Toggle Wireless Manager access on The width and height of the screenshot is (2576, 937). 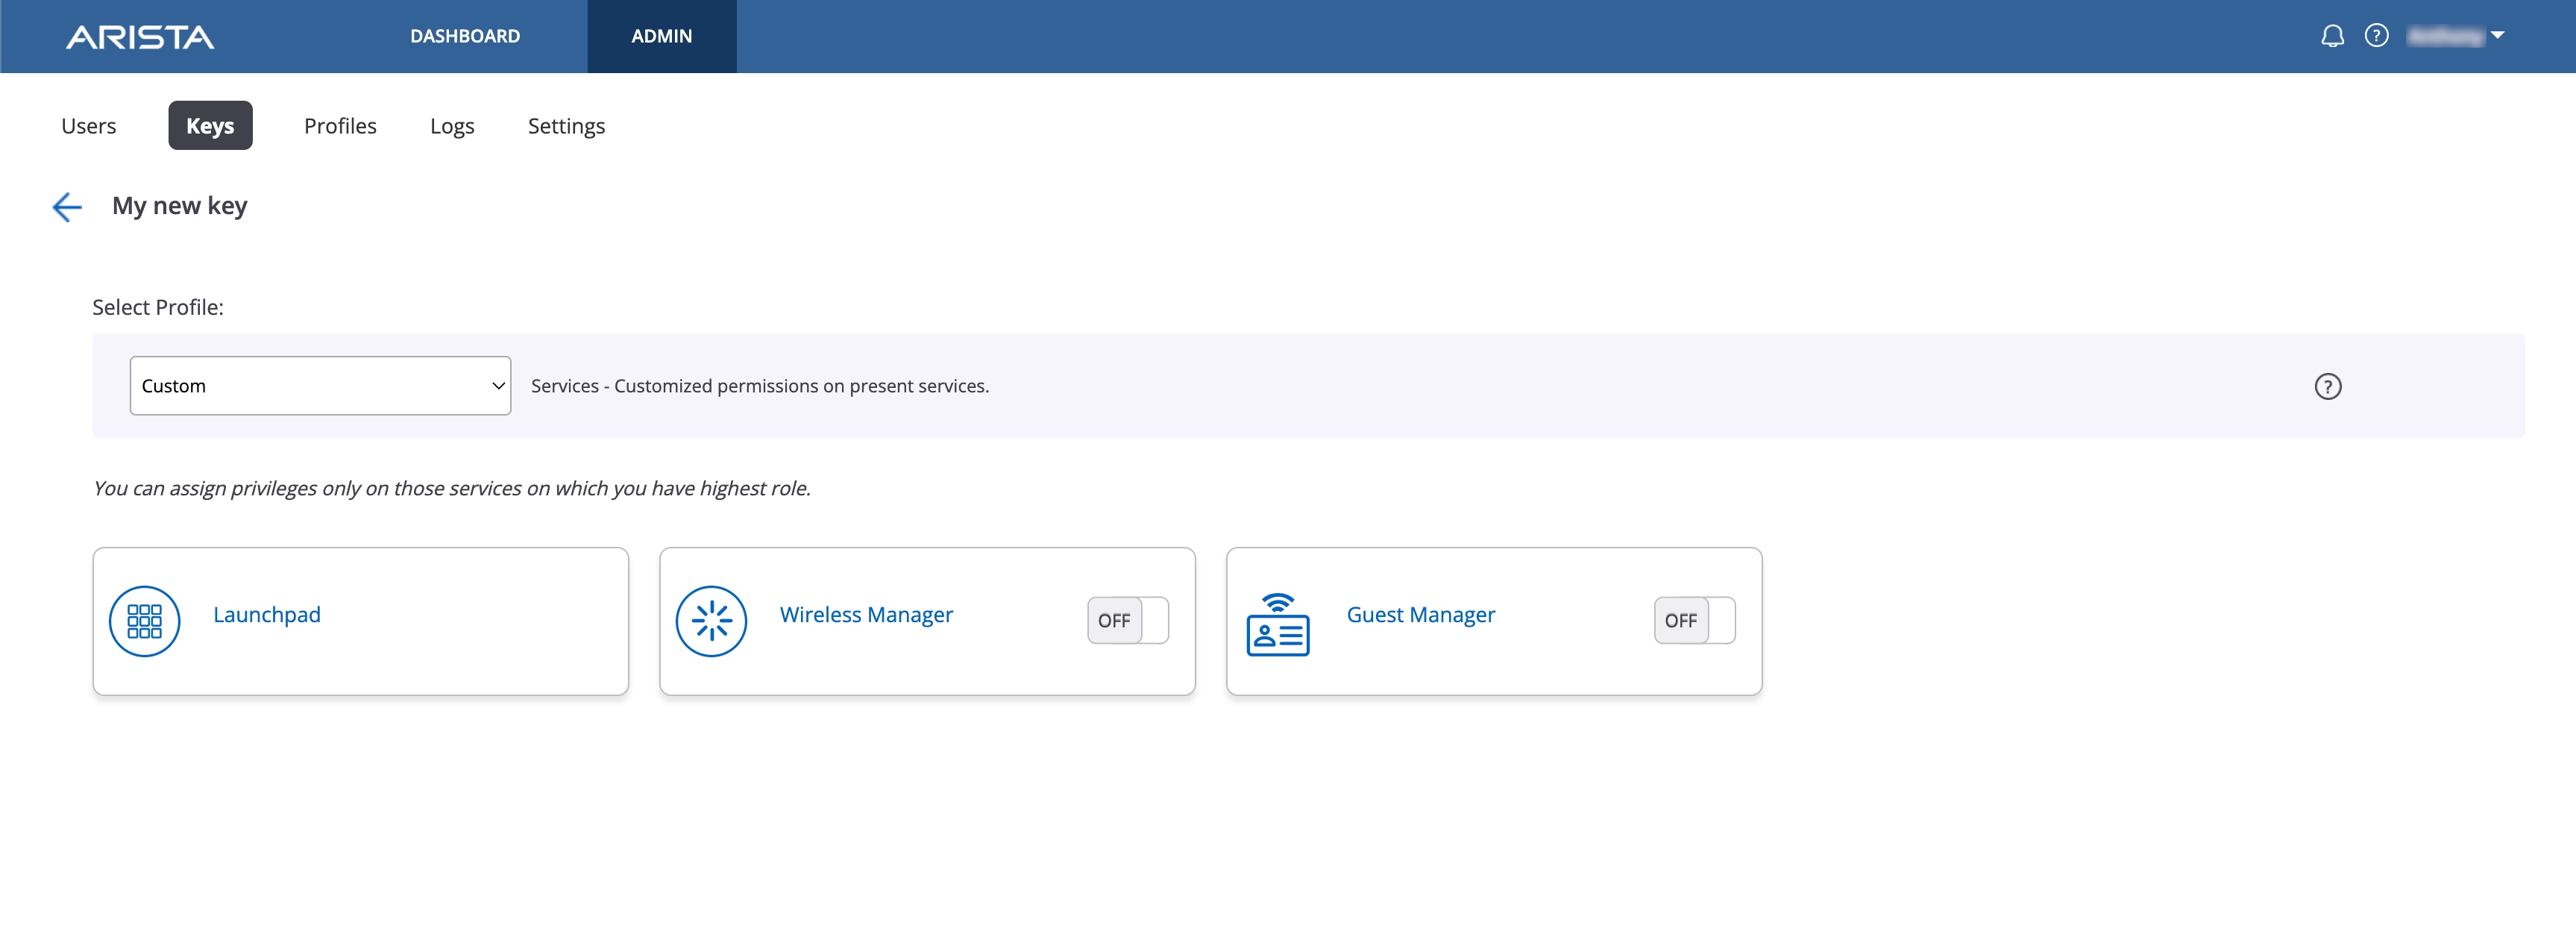[1127, 620]
